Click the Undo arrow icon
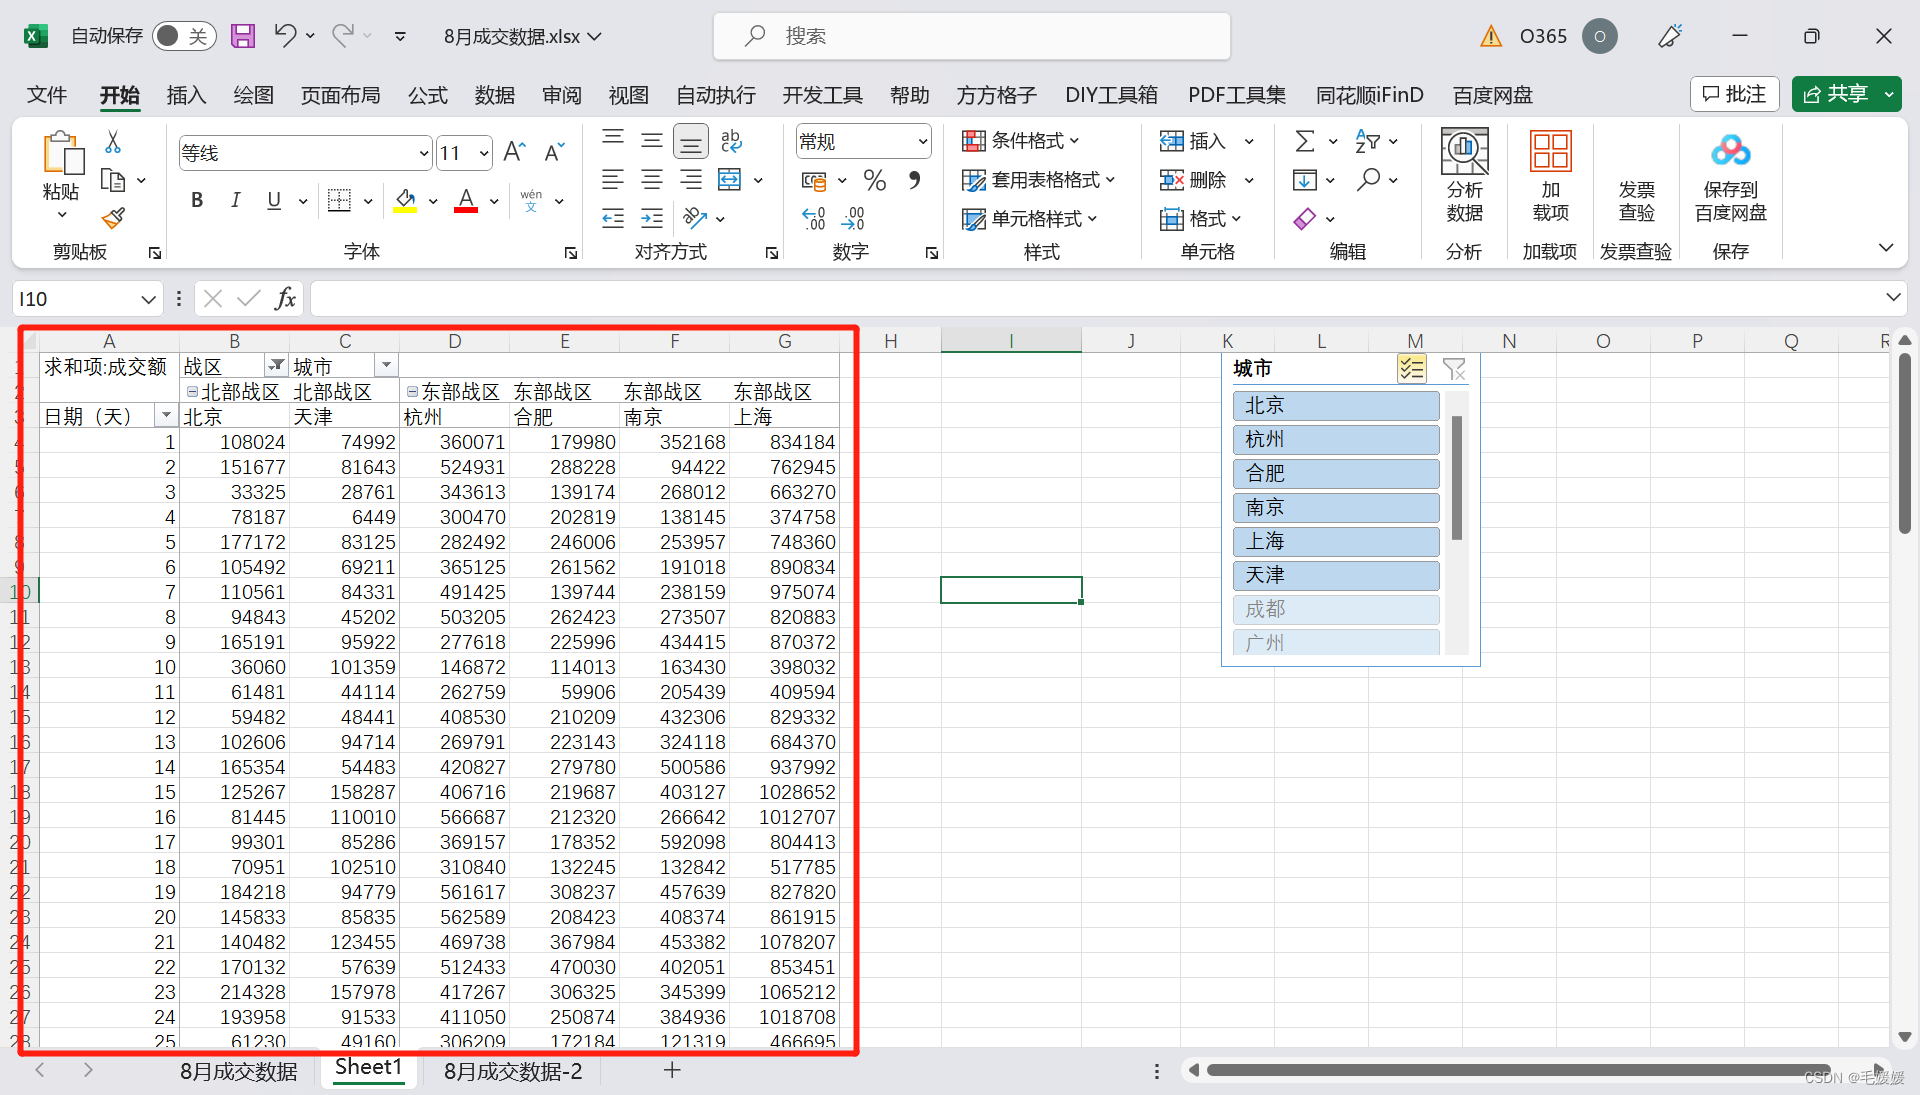Viewport: 1920px width, 1095px height. [x=286, y=36]
